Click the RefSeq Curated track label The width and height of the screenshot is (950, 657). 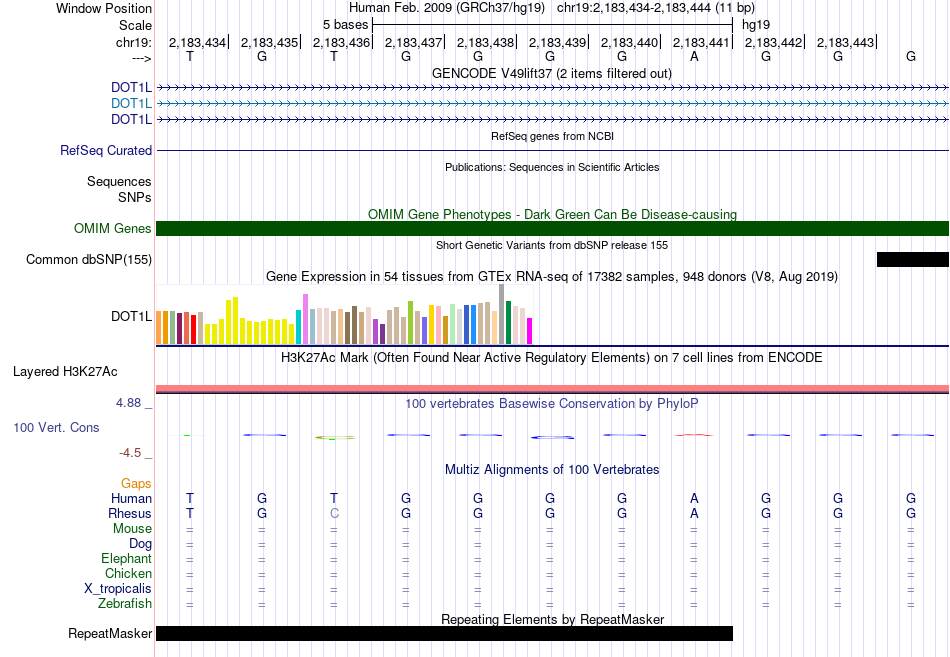click(105, 150)
